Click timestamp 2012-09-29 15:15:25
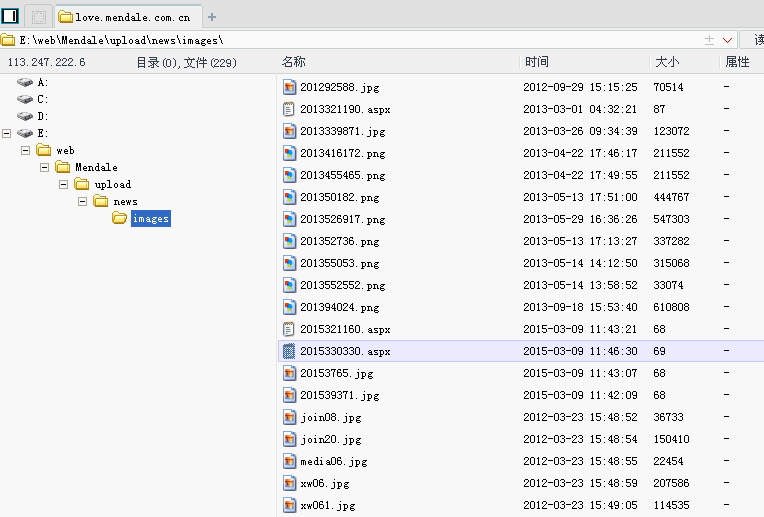The width and height of the screenshot is (764, 517). pyautogui.click(x=580, y=87)
